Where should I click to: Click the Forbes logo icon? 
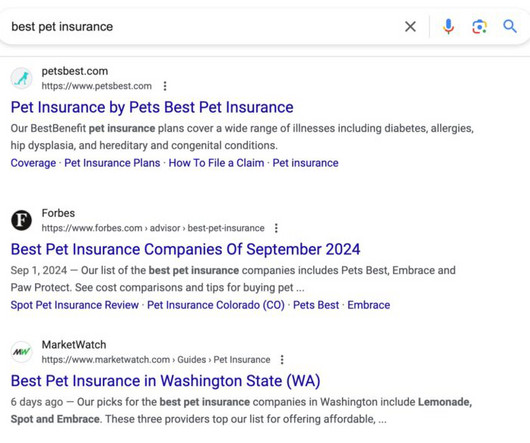point(22,220)
